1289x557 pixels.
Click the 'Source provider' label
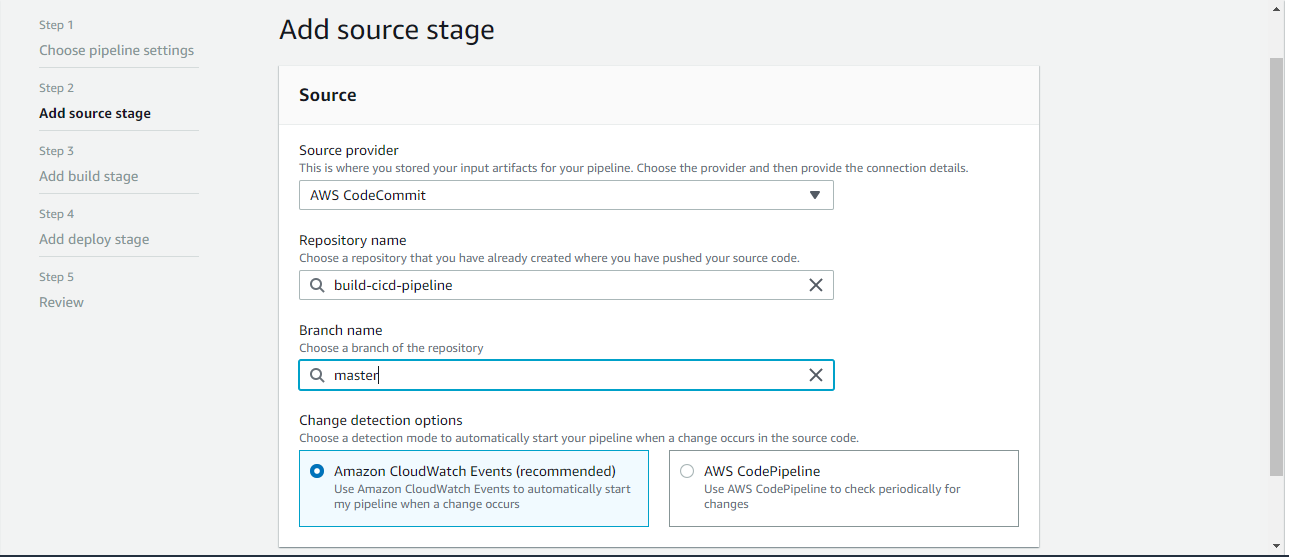click(x=349, y=150)
